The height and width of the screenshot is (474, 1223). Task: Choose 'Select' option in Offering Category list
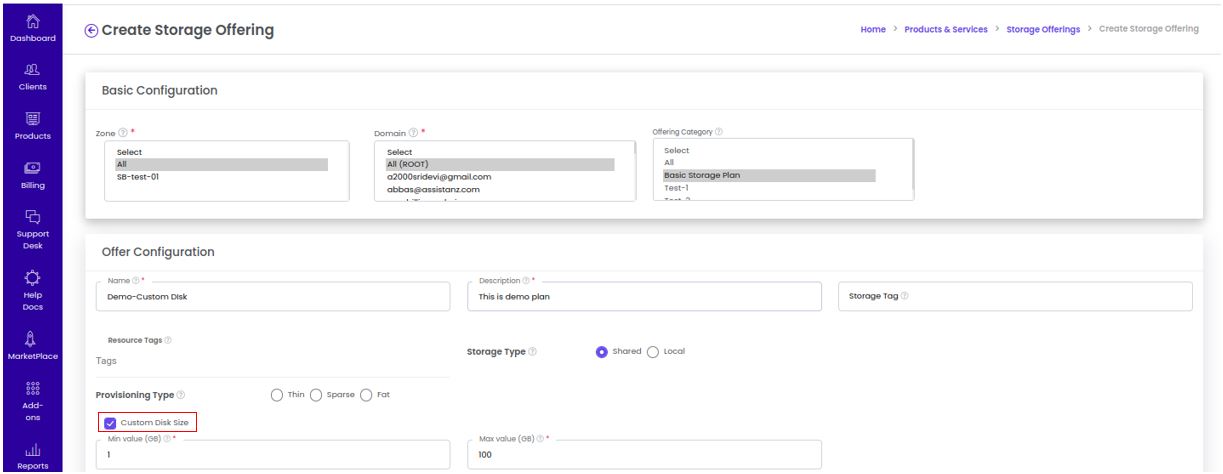[769, 150]
